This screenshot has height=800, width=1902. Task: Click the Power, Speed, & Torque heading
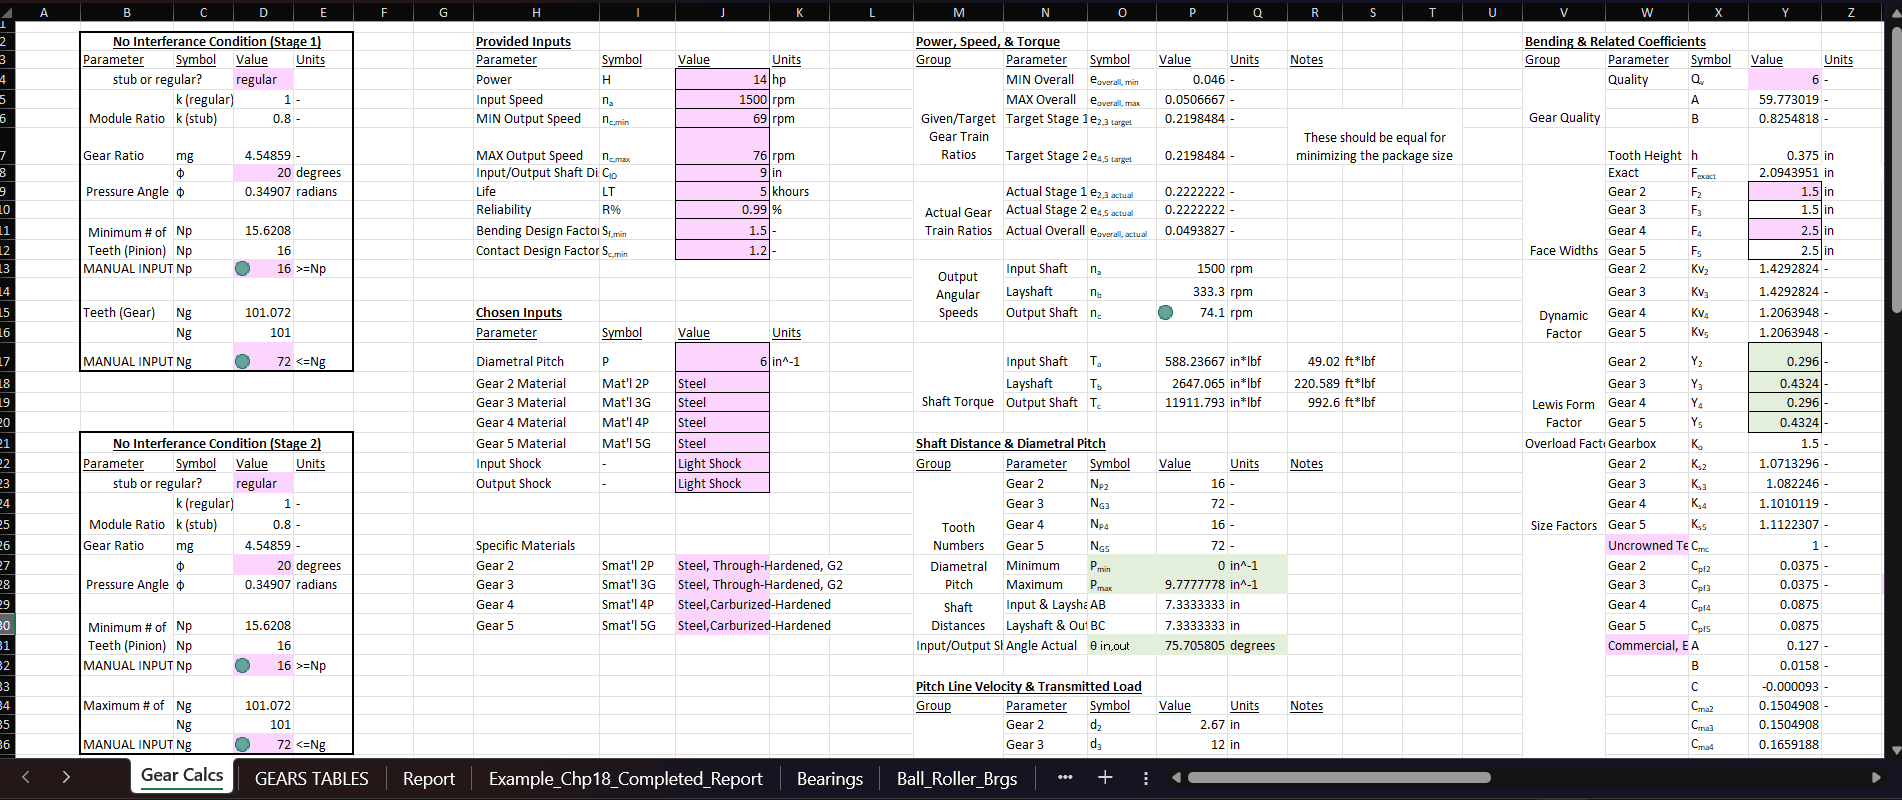(x=987, y=42)
